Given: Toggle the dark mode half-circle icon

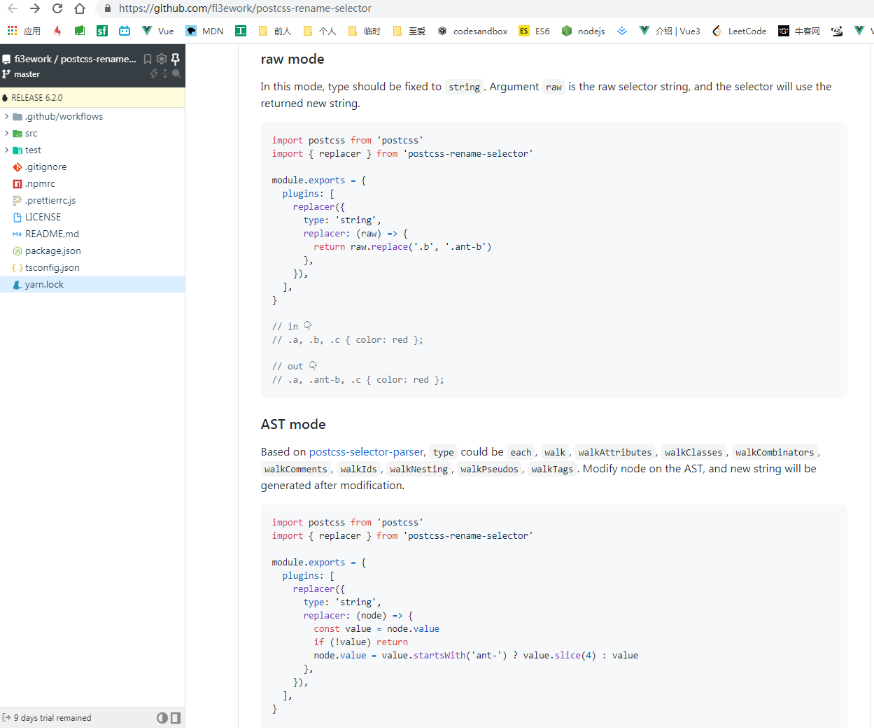Looking at the screenshot, I should (x=162, y=718).
